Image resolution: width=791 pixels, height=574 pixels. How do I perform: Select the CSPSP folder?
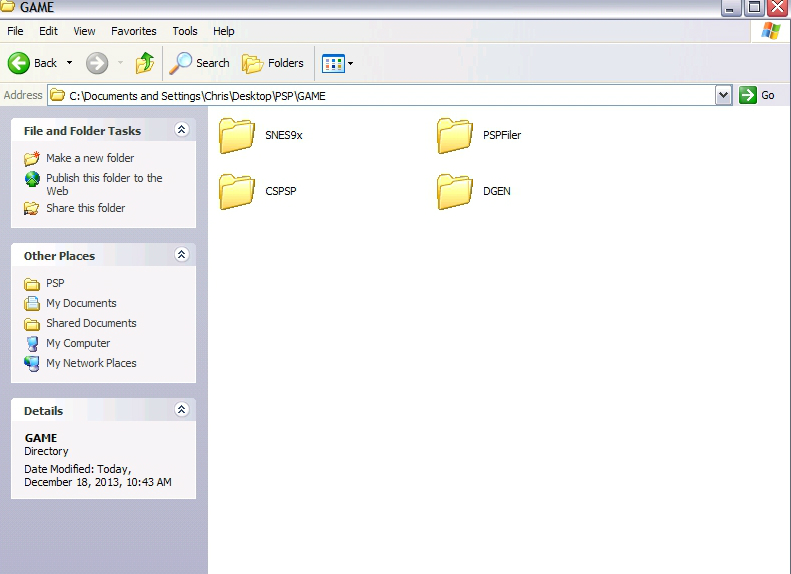[x=237, y=191]
